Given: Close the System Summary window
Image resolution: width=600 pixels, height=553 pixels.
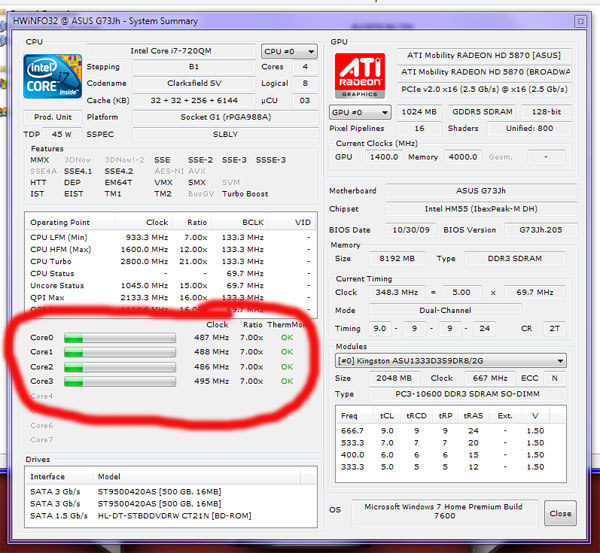Looking at the screenshot, I should (x=580, y=21).
